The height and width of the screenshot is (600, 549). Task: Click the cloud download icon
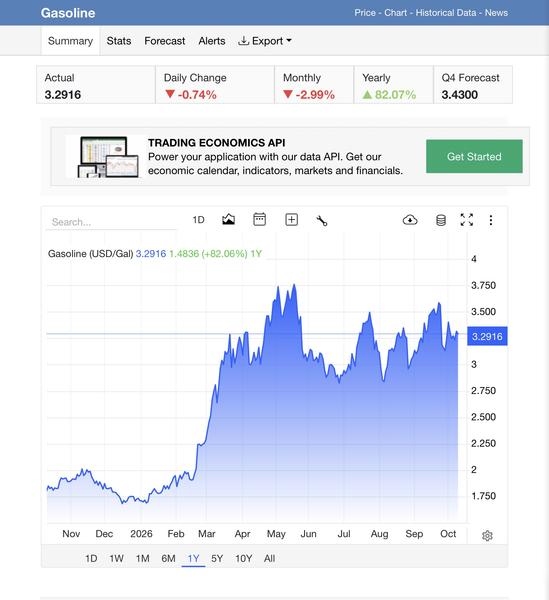[410, 220]
